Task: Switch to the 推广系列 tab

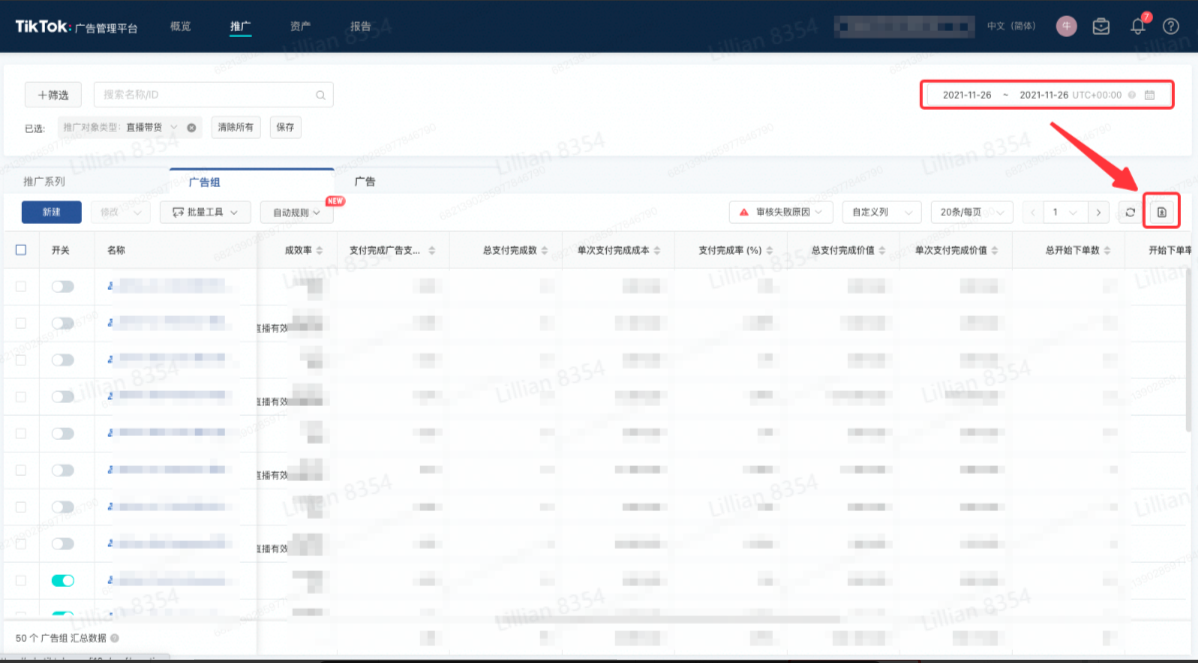Action: tap(44, 182)
